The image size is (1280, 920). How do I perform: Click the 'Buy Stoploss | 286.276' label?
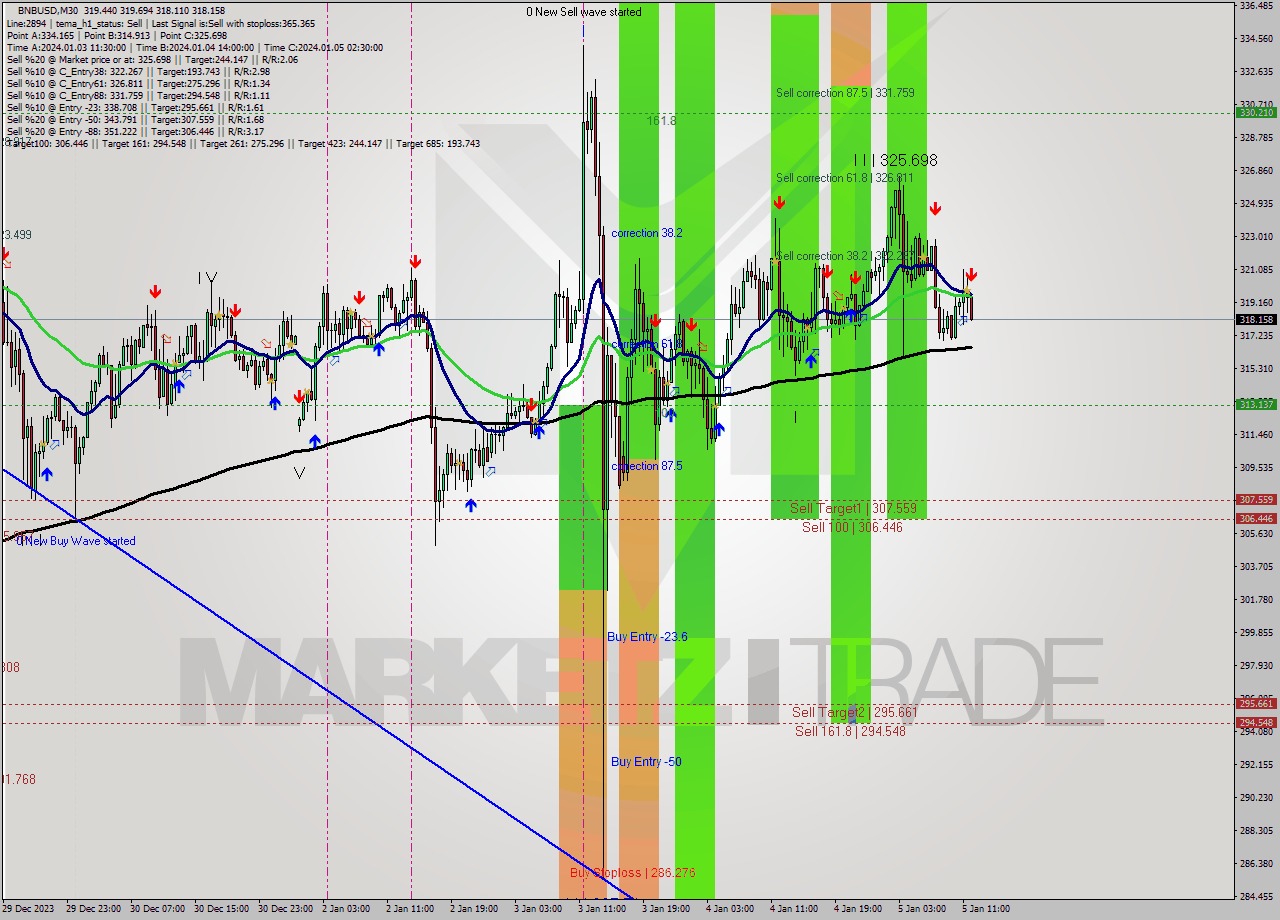click(632, 873)
